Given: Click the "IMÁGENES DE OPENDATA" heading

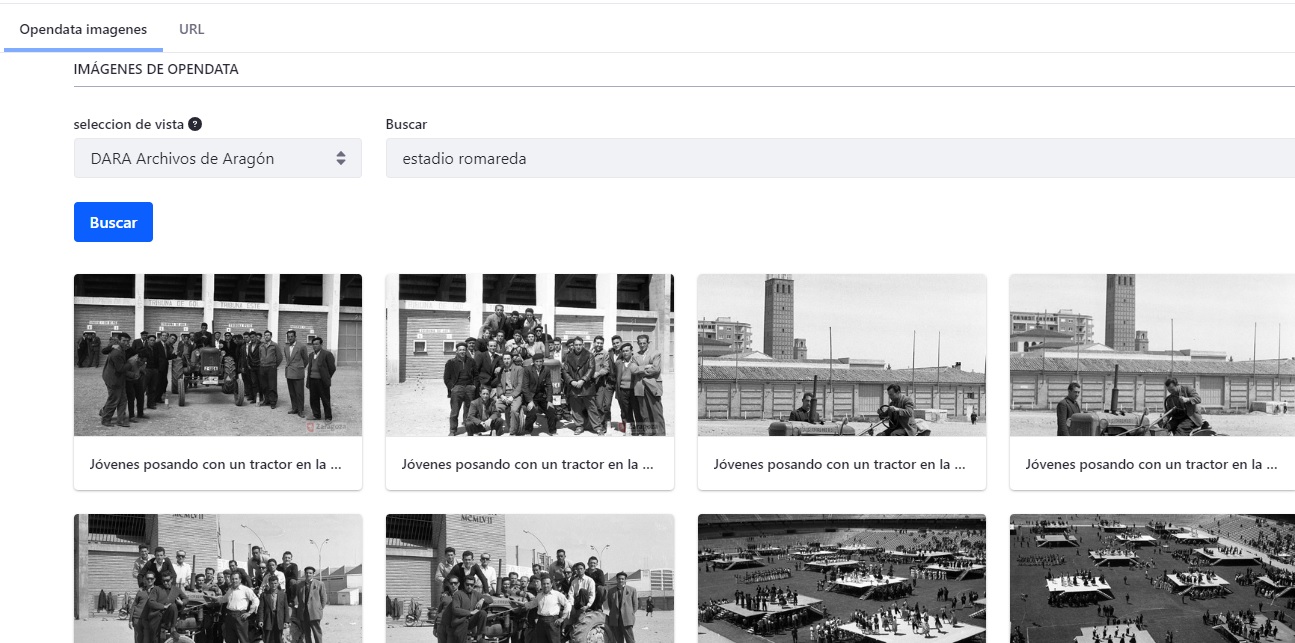Looking at the screenshot, I should coord(156,69).
